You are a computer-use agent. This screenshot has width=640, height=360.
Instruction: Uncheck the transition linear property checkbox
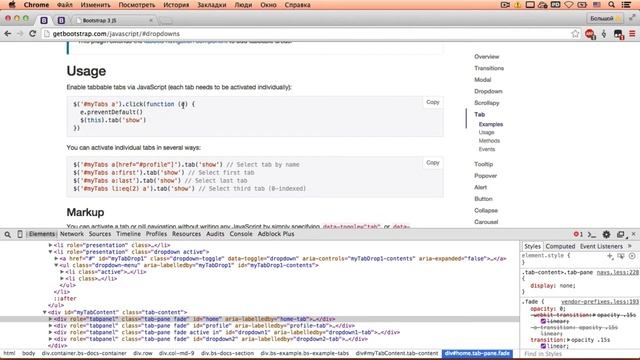[x=543, y=346]
